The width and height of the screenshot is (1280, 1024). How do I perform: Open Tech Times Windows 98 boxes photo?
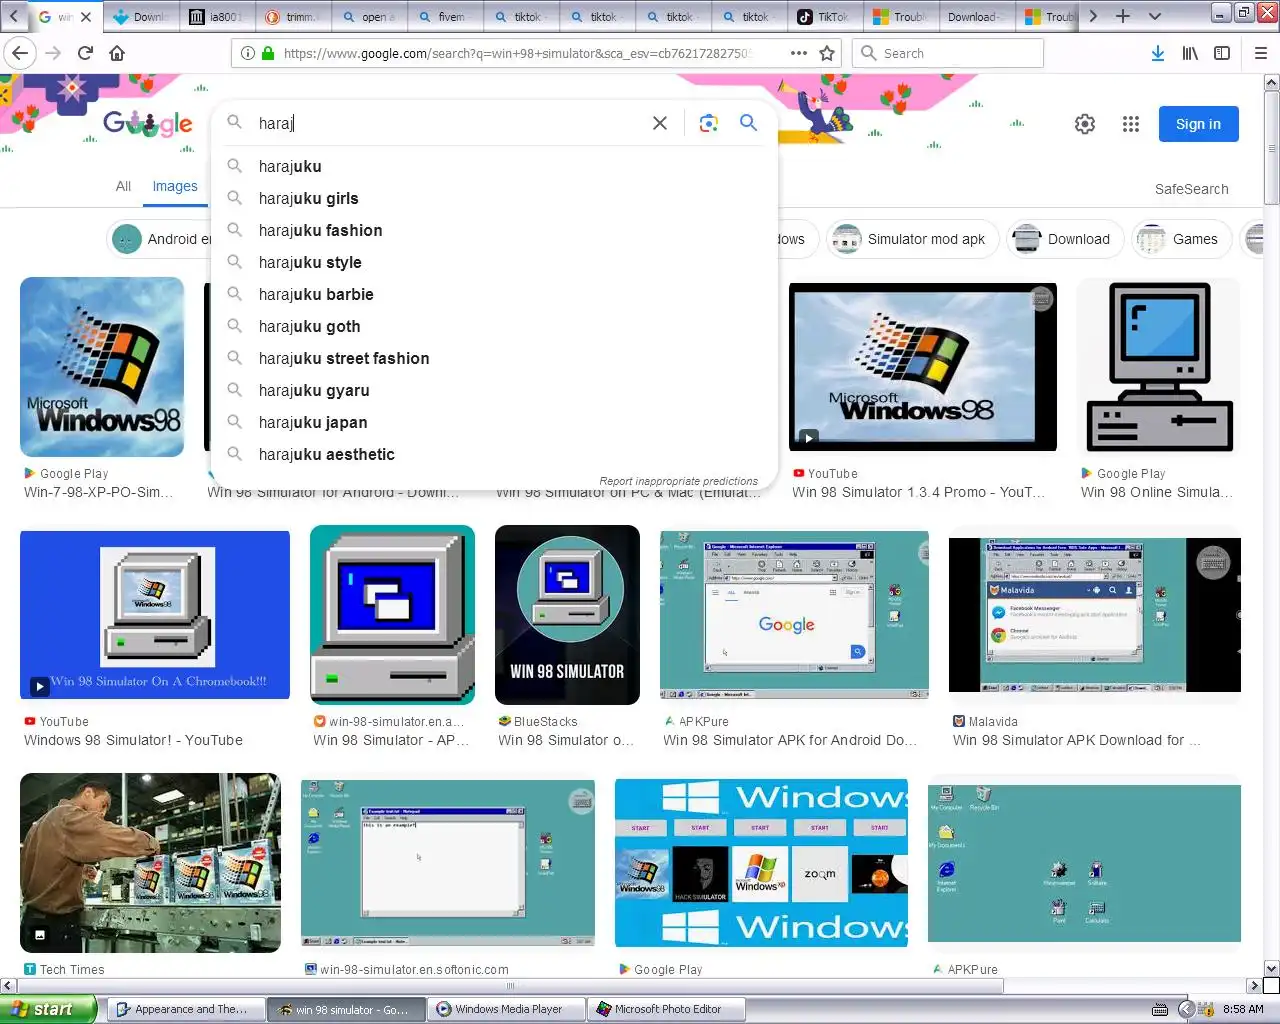[150, 863]
